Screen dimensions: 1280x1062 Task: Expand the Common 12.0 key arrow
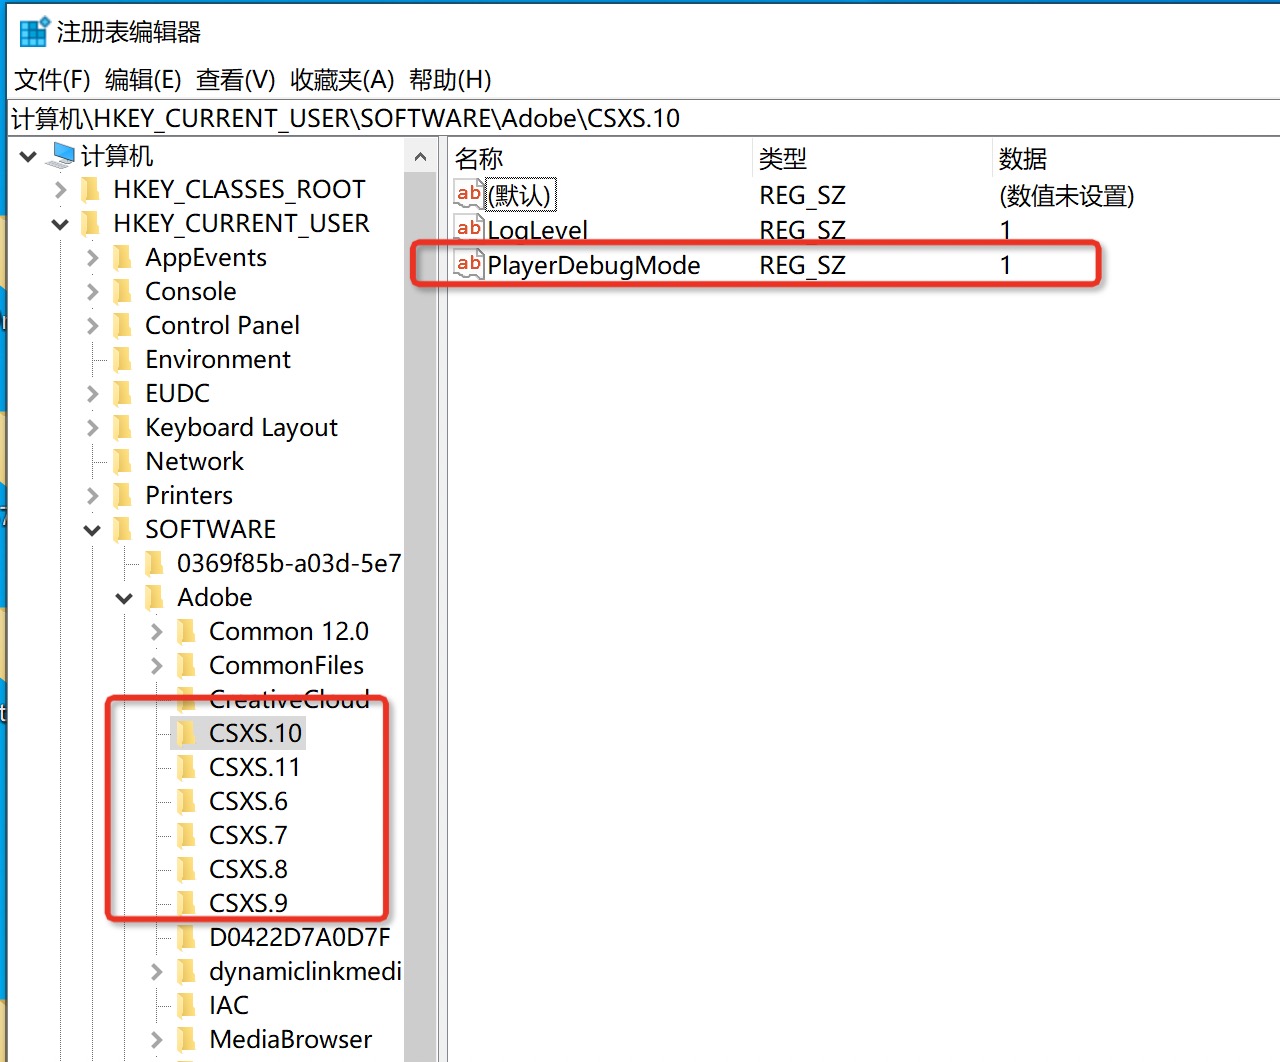click(156, 632)
